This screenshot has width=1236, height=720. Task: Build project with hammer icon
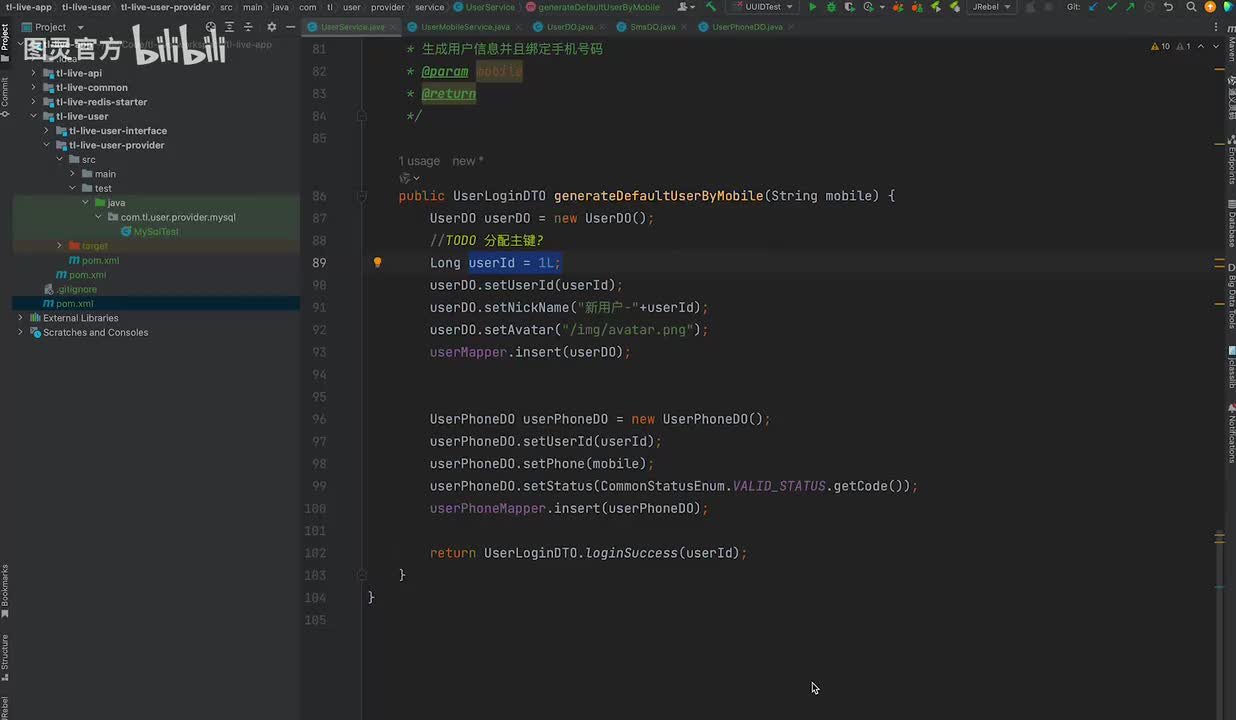tap(711, 7)
